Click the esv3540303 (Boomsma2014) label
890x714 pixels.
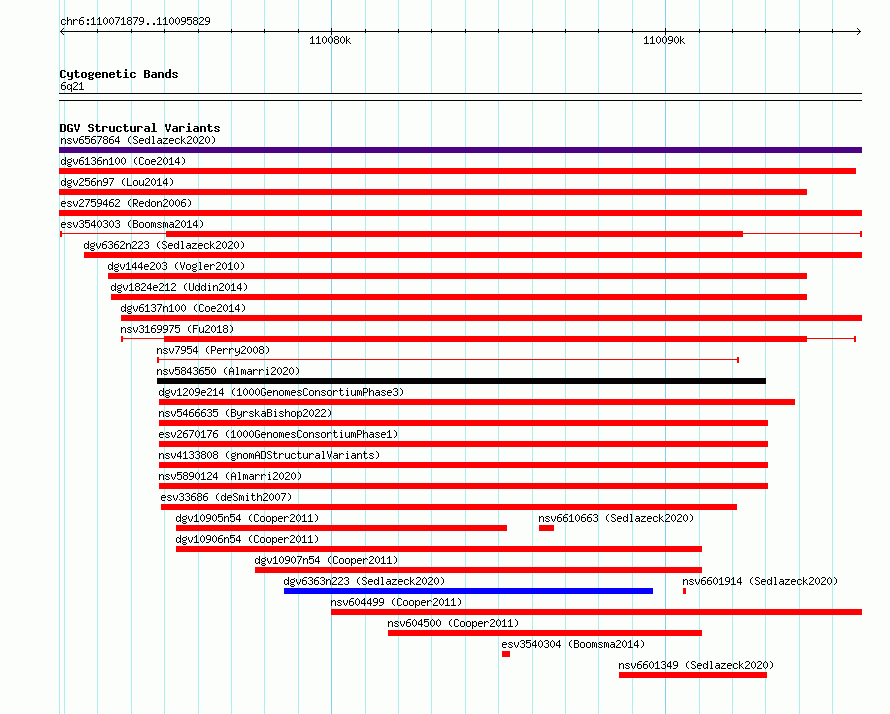(x=132, y=224)
